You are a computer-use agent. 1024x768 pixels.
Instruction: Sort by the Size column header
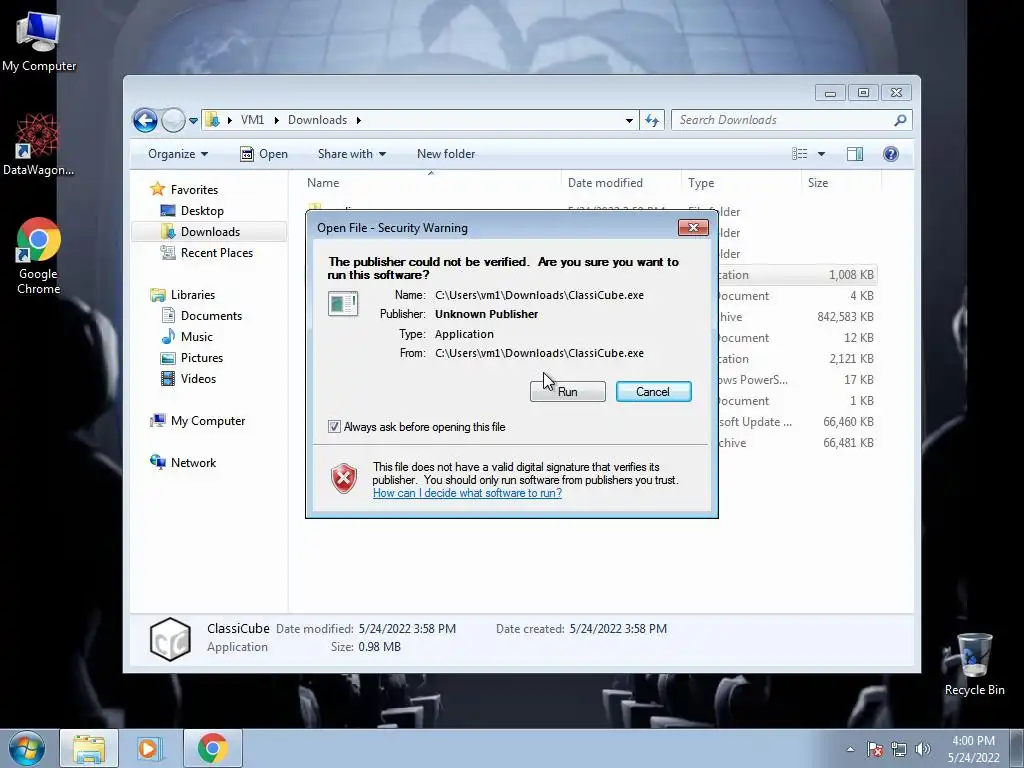840,183
